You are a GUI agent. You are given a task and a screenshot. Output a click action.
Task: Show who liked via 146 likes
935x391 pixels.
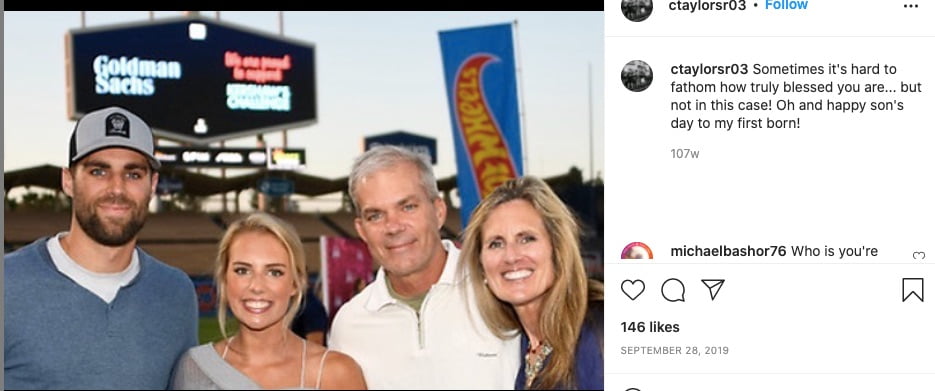(x=650, y=327)
